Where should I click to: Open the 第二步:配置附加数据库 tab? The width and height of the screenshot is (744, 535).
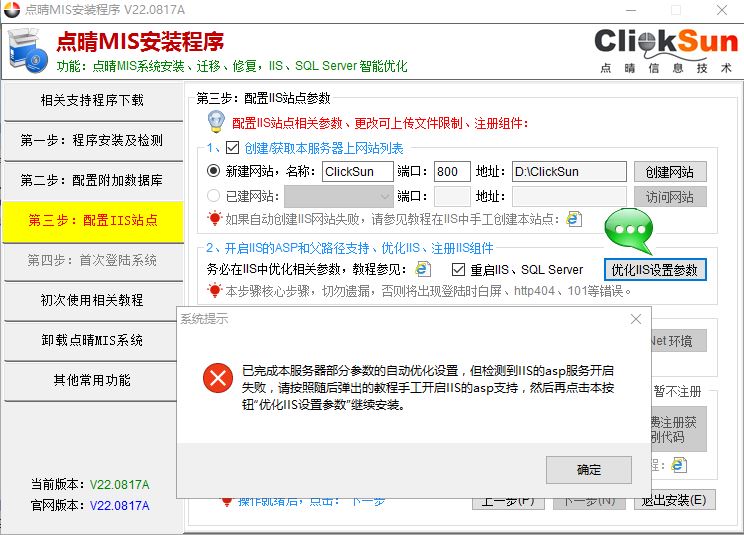click(92, 180)
